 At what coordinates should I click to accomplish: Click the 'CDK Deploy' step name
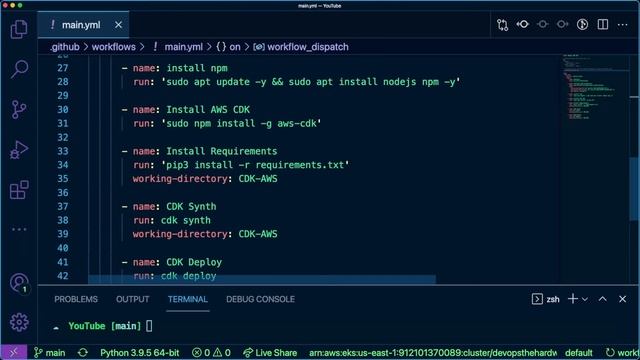194,262
